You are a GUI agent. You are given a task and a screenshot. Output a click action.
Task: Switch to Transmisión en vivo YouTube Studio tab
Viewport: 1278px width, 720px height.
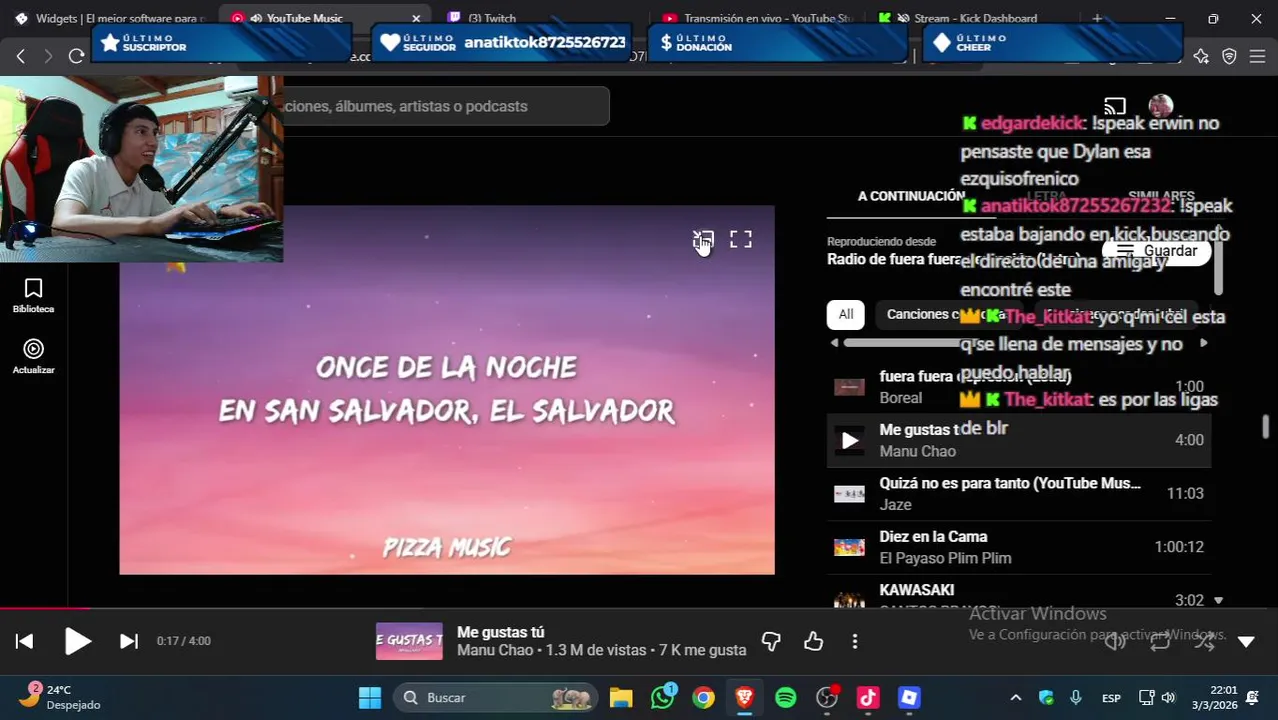coord(756,18)
